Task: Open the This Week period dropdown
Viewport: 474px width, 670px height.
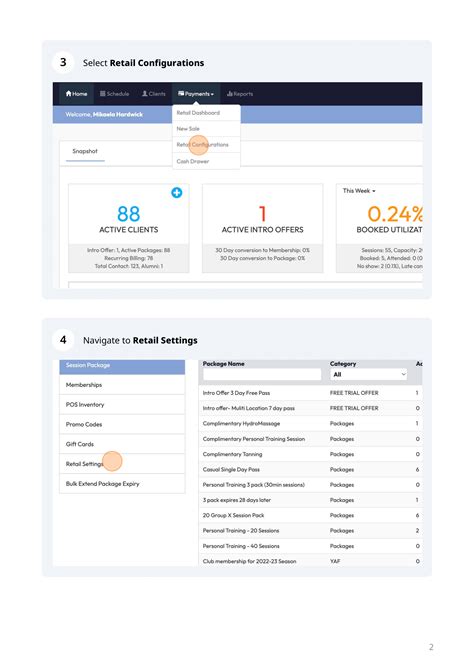Action: click(359, 191)
